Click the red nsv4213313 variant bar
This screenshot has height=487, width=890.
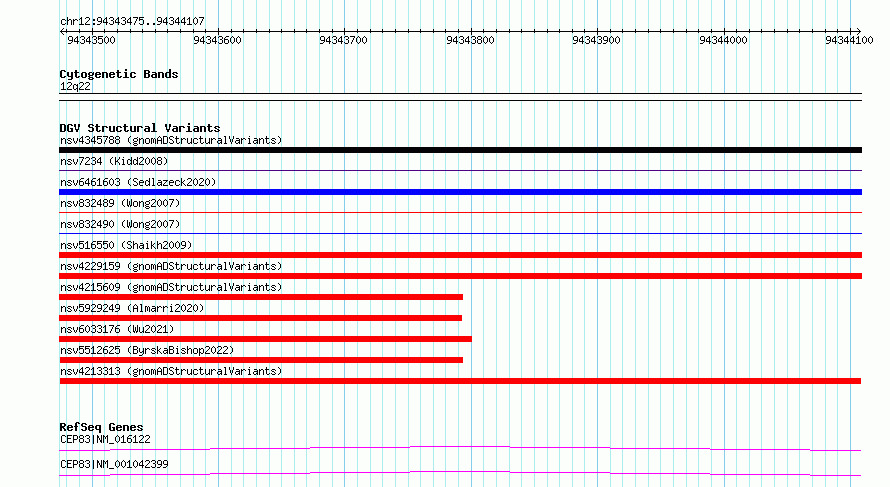pos(460,381)
